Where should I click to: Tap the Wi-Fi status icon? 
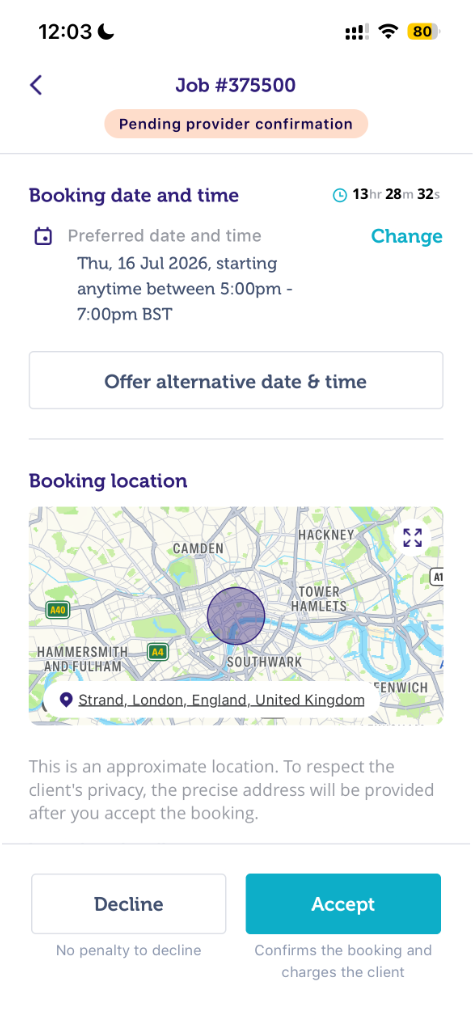pos(389,32)
